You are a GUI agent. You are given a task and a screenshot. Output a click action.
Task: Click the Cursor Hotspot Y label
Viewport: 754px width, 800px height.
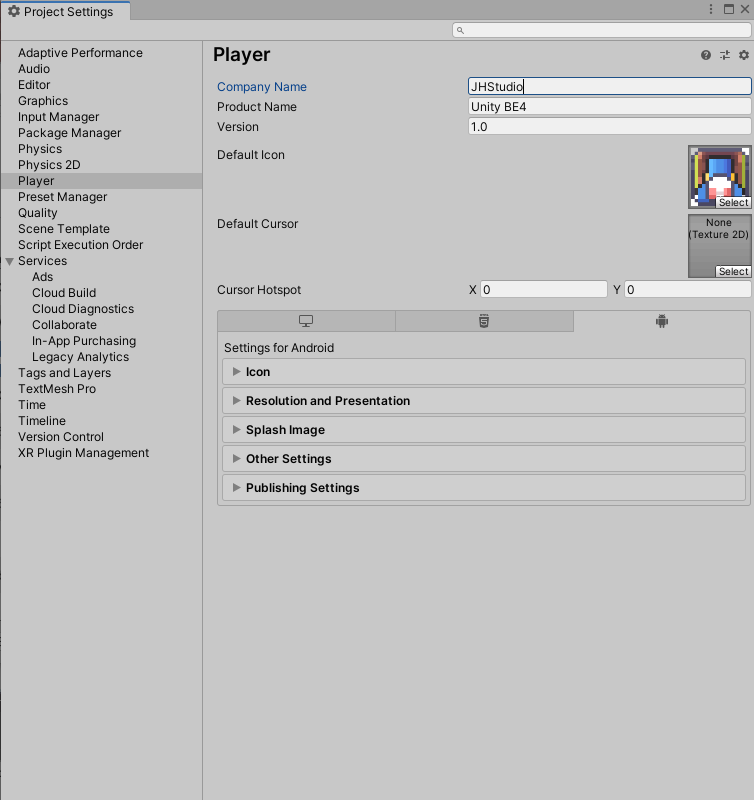point(616,290)
